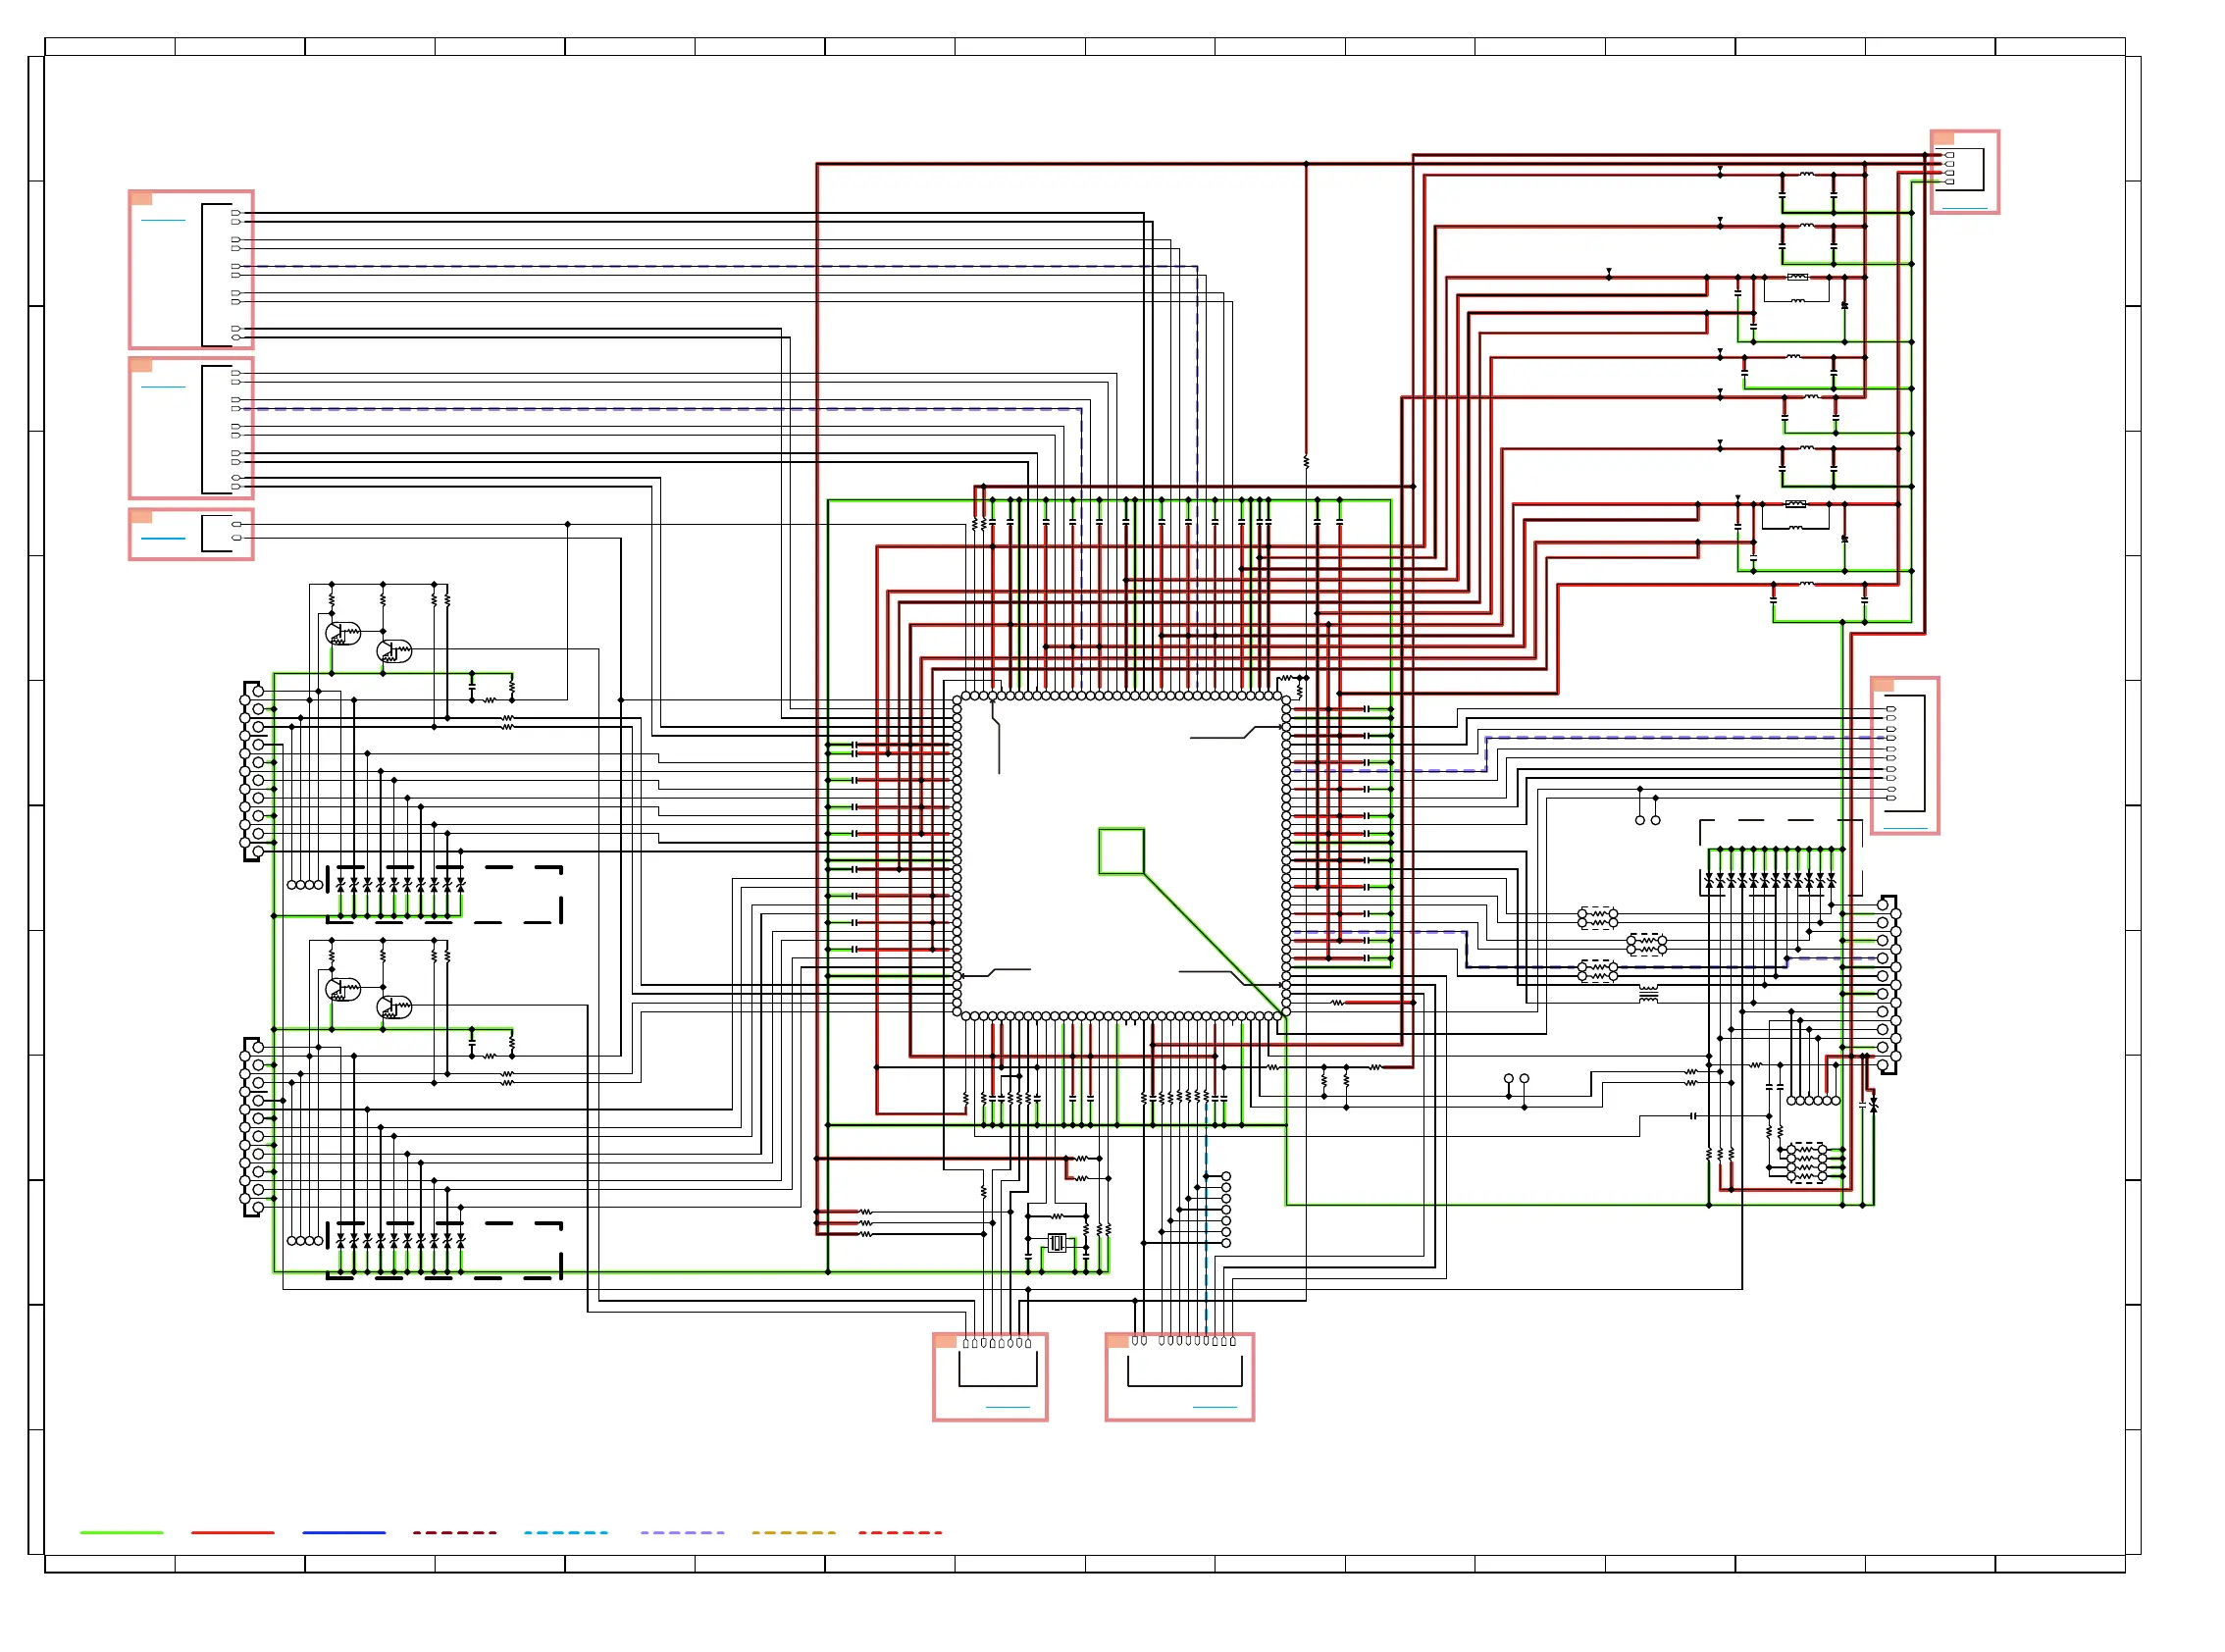Select the pink connector block in upper-right corner
Screen dimensions: 2225x1652
point(1964,172)
